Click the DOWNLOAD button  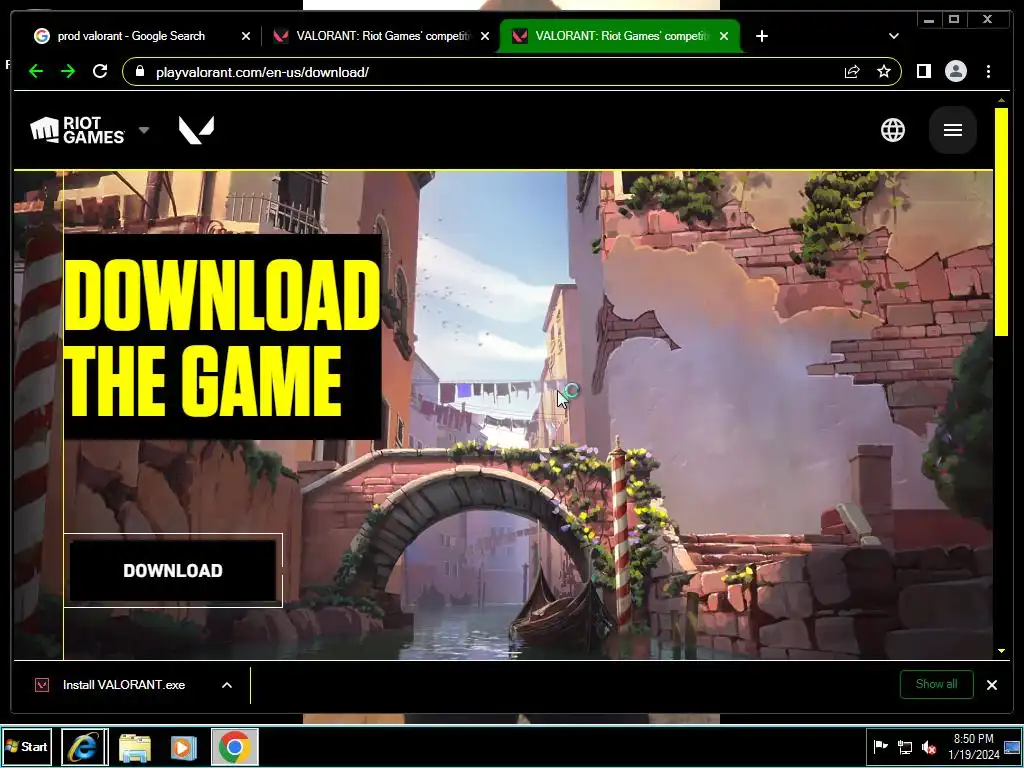[x=173, y=570]
